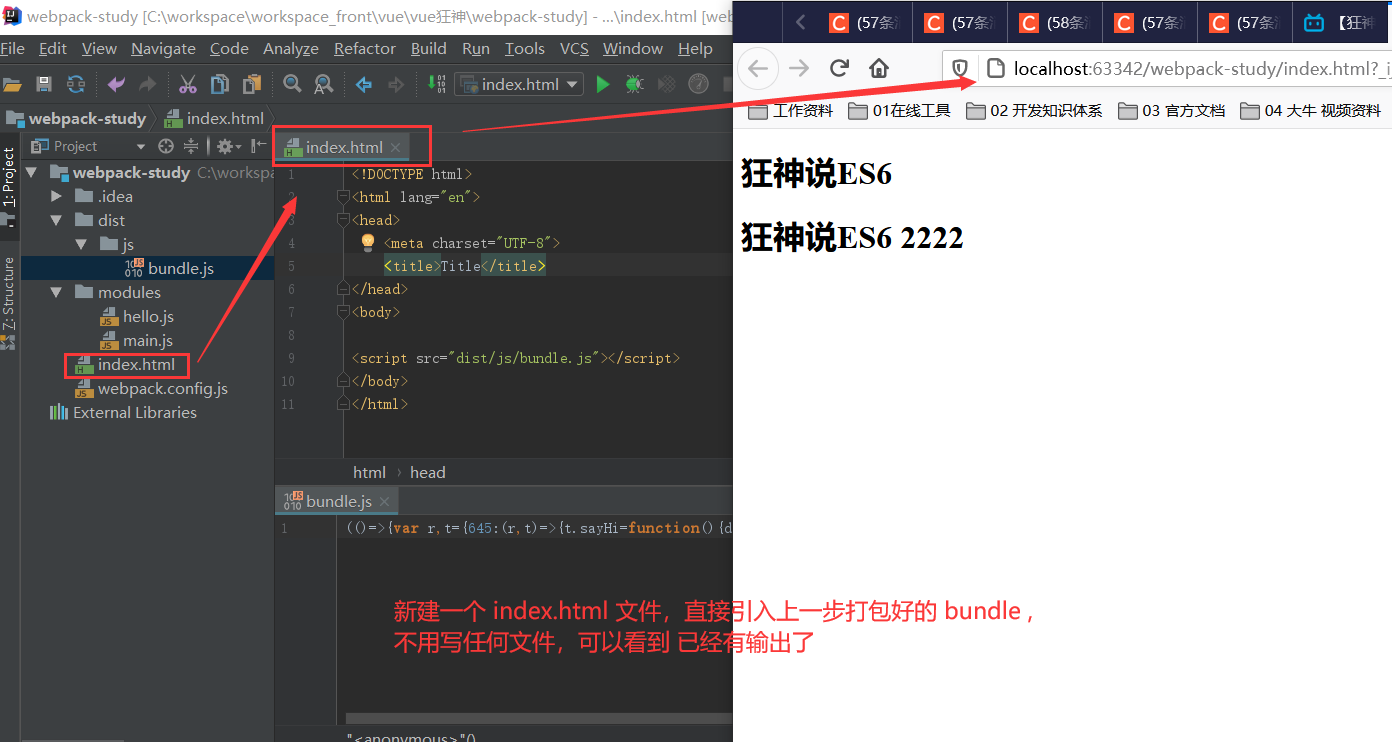Click the Save All toolbar icon
1392x742 pixels.
[44, 84]
